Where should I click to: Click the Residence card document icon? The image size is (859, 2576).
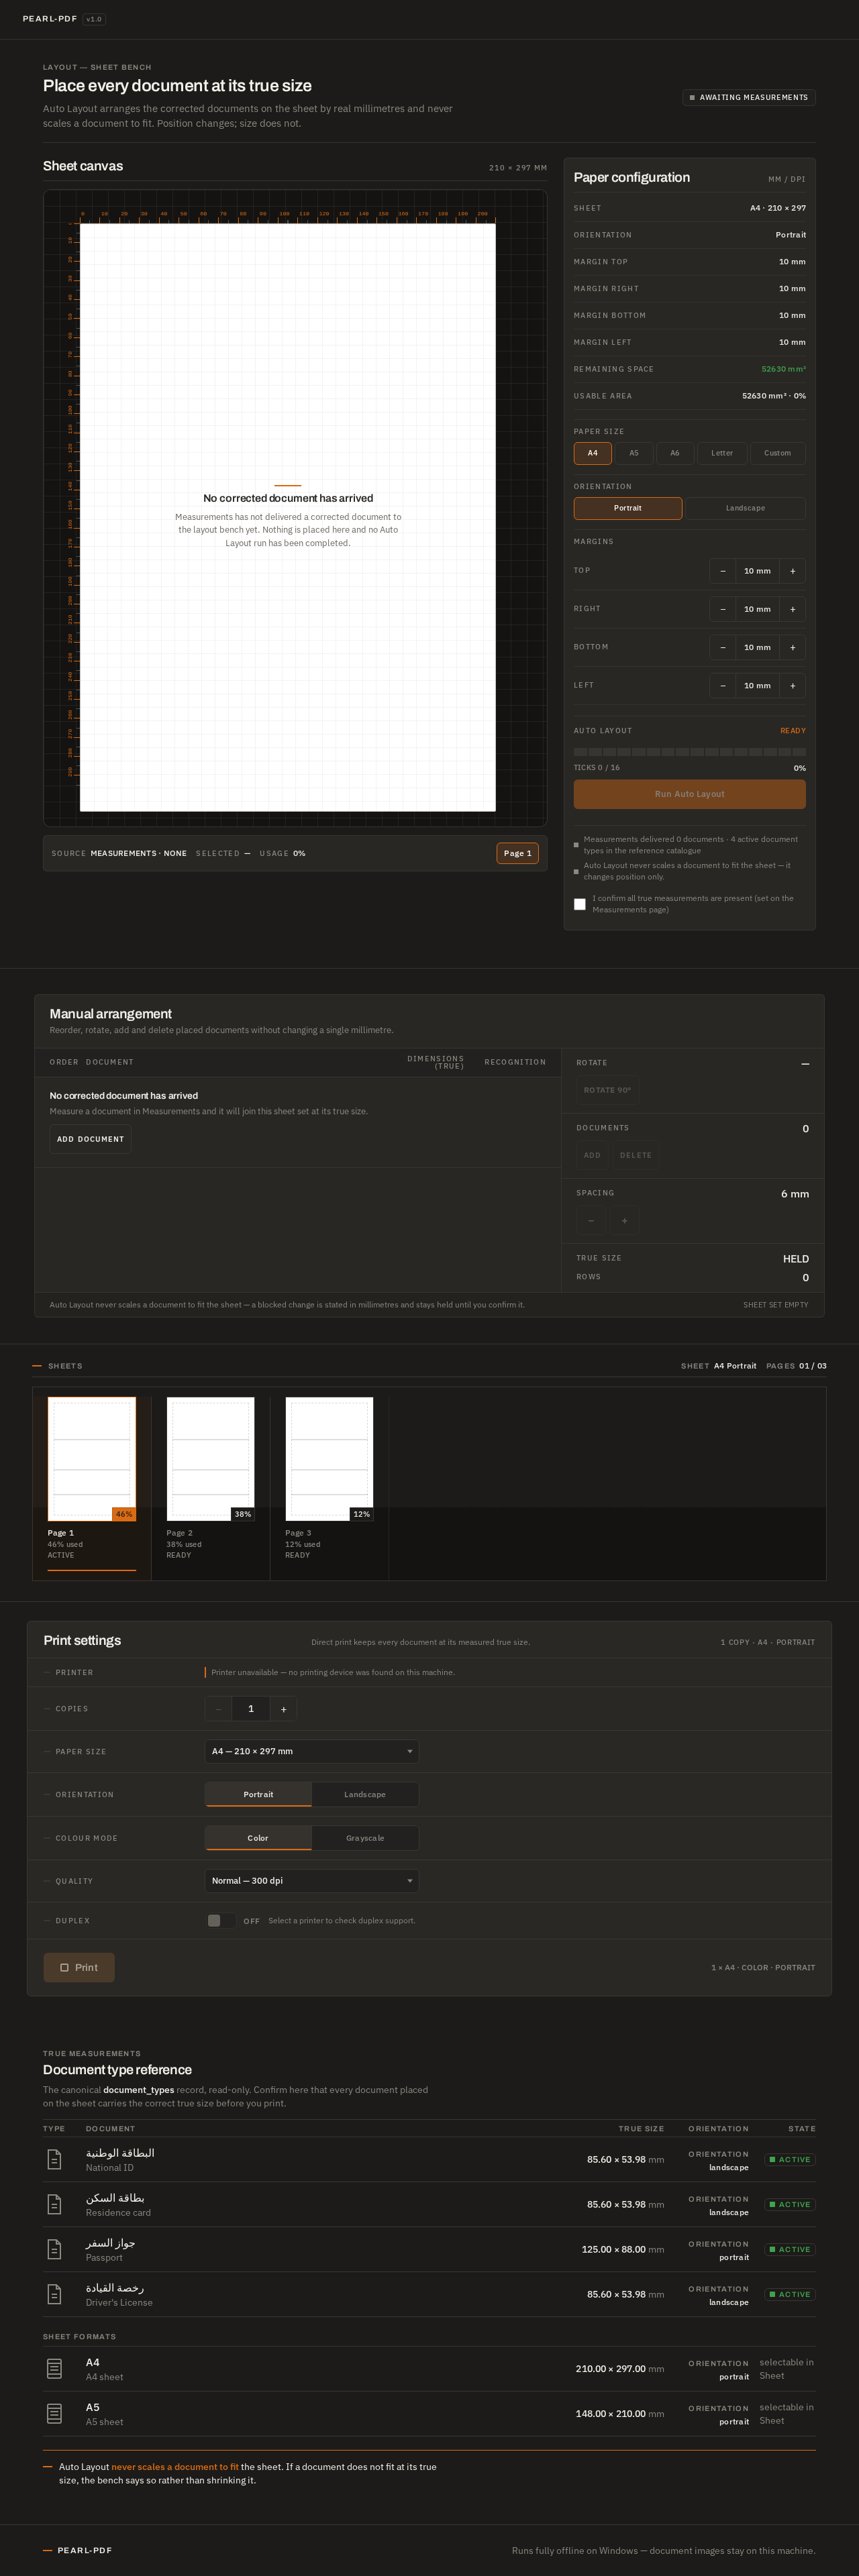coord(54,2204)
